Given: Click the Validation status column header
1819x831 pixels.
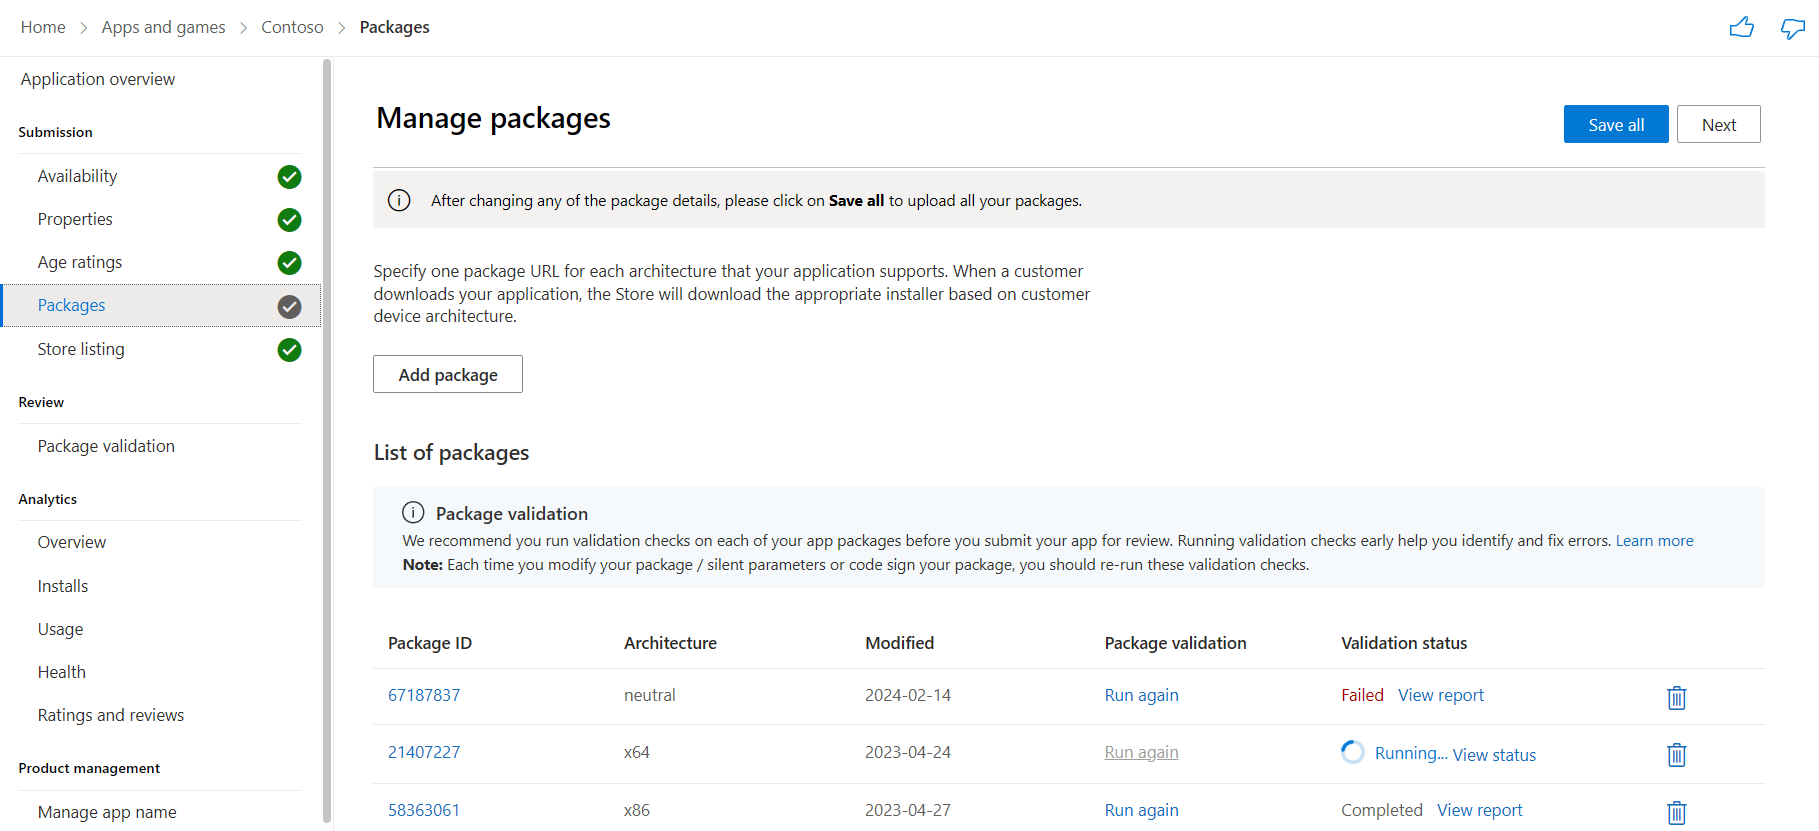Looking at the screenshot, I should tap(1404, 643).
